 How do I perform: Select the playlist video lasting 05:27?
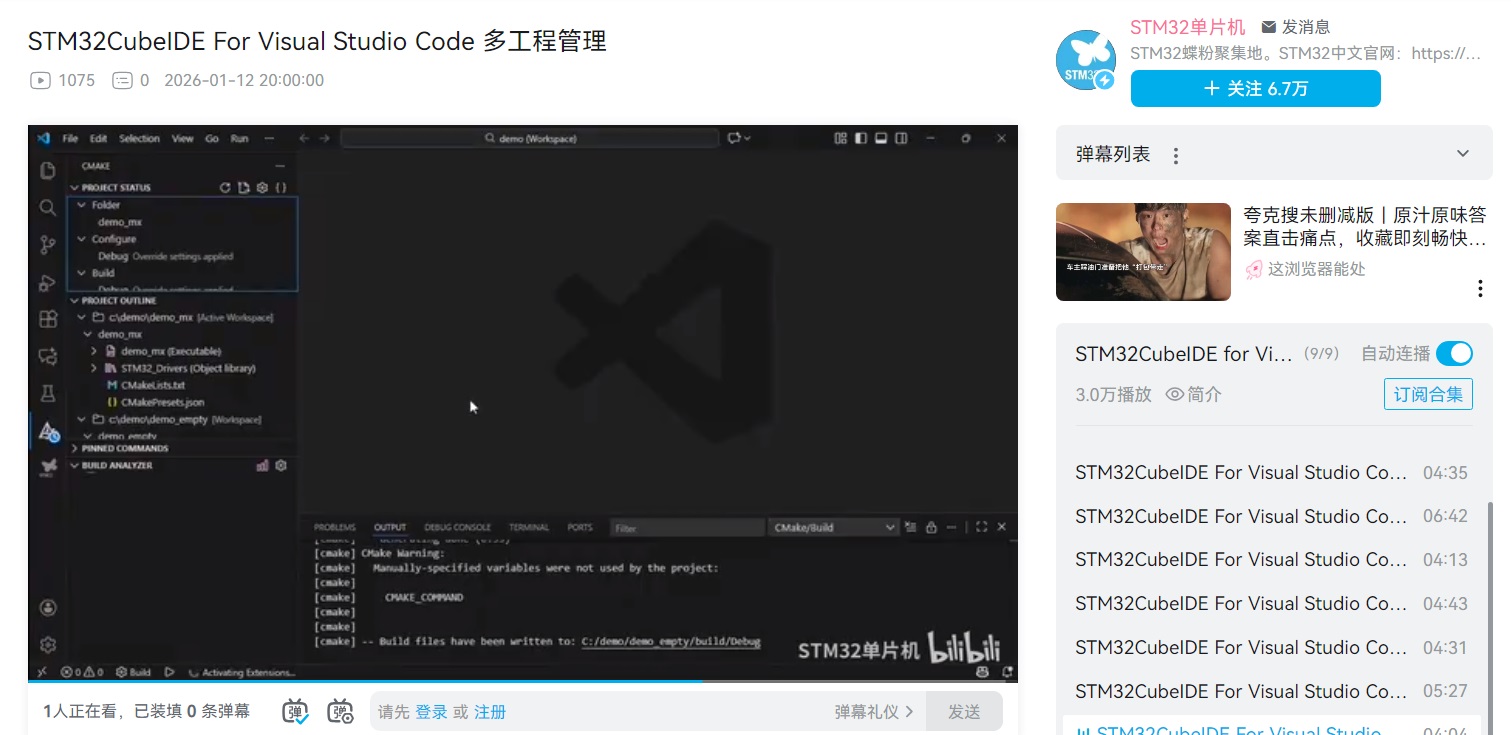[1240, 691]
